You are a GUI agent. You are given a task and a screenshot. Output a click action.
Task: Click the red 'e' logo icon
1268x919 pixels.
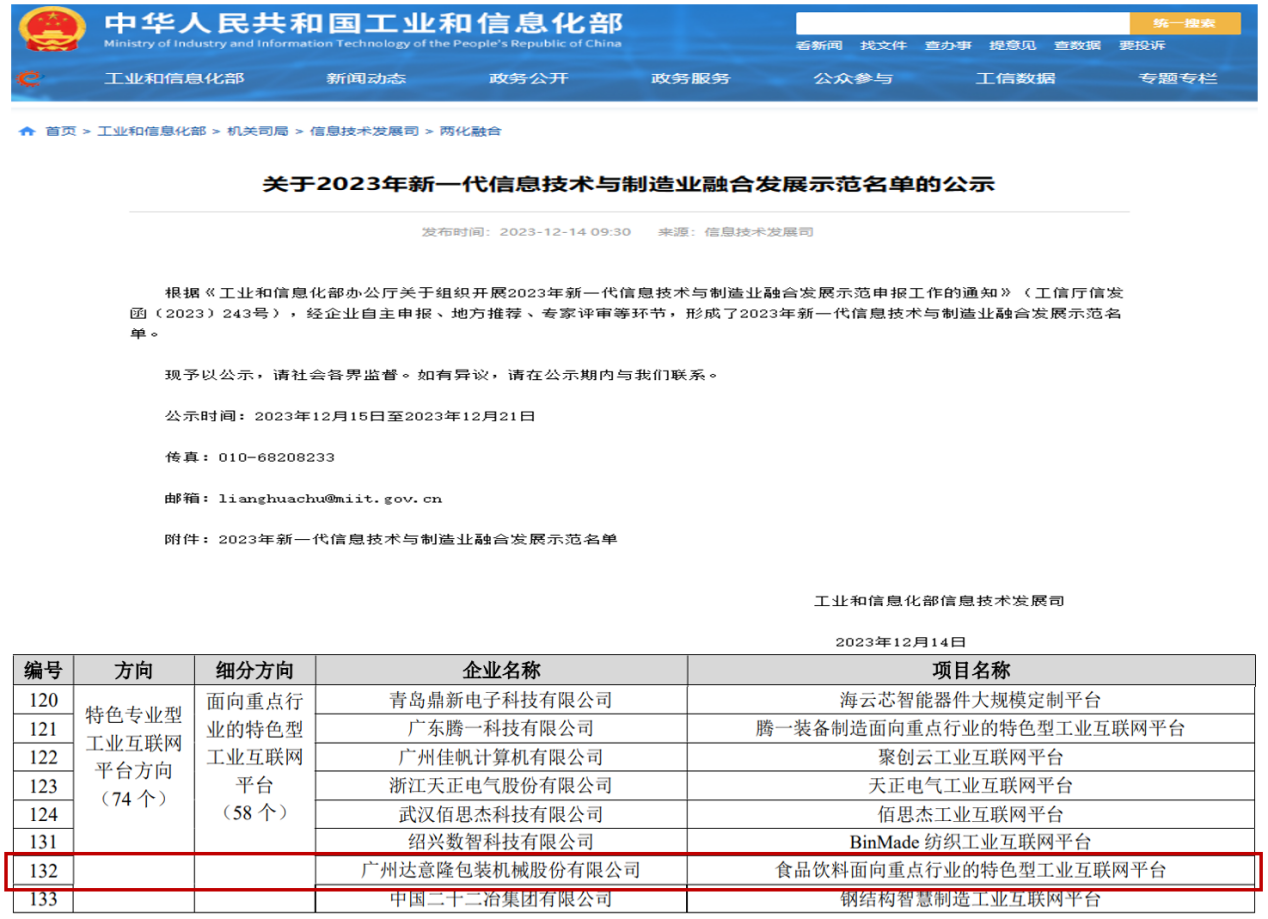point(29,78)
